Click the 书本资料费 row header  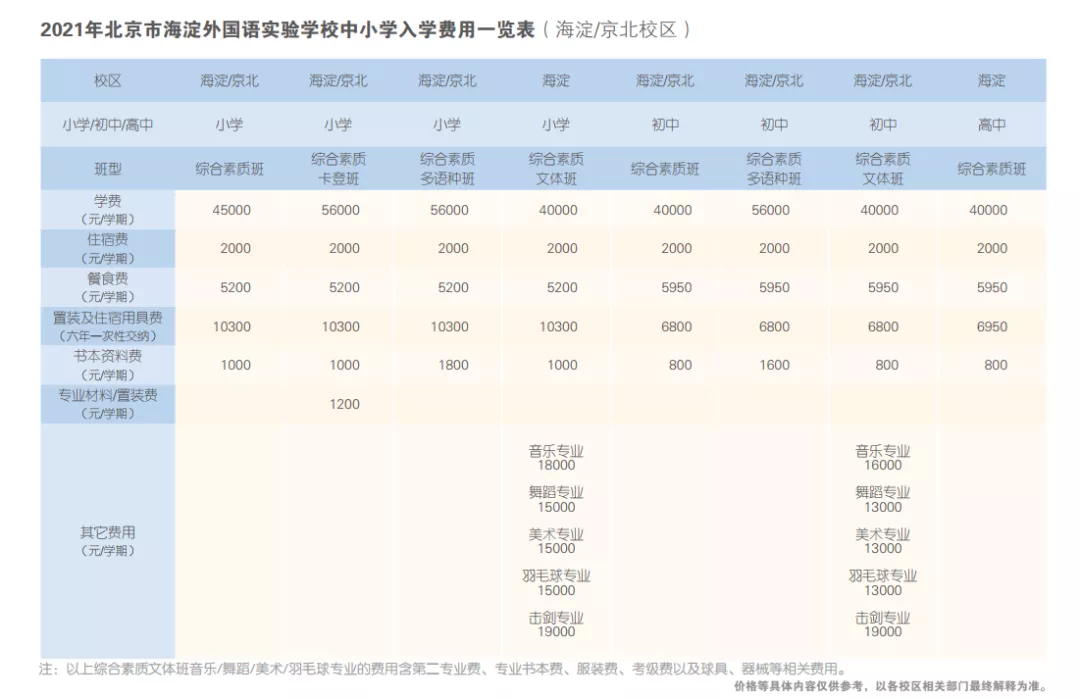[x=107, y=365]
